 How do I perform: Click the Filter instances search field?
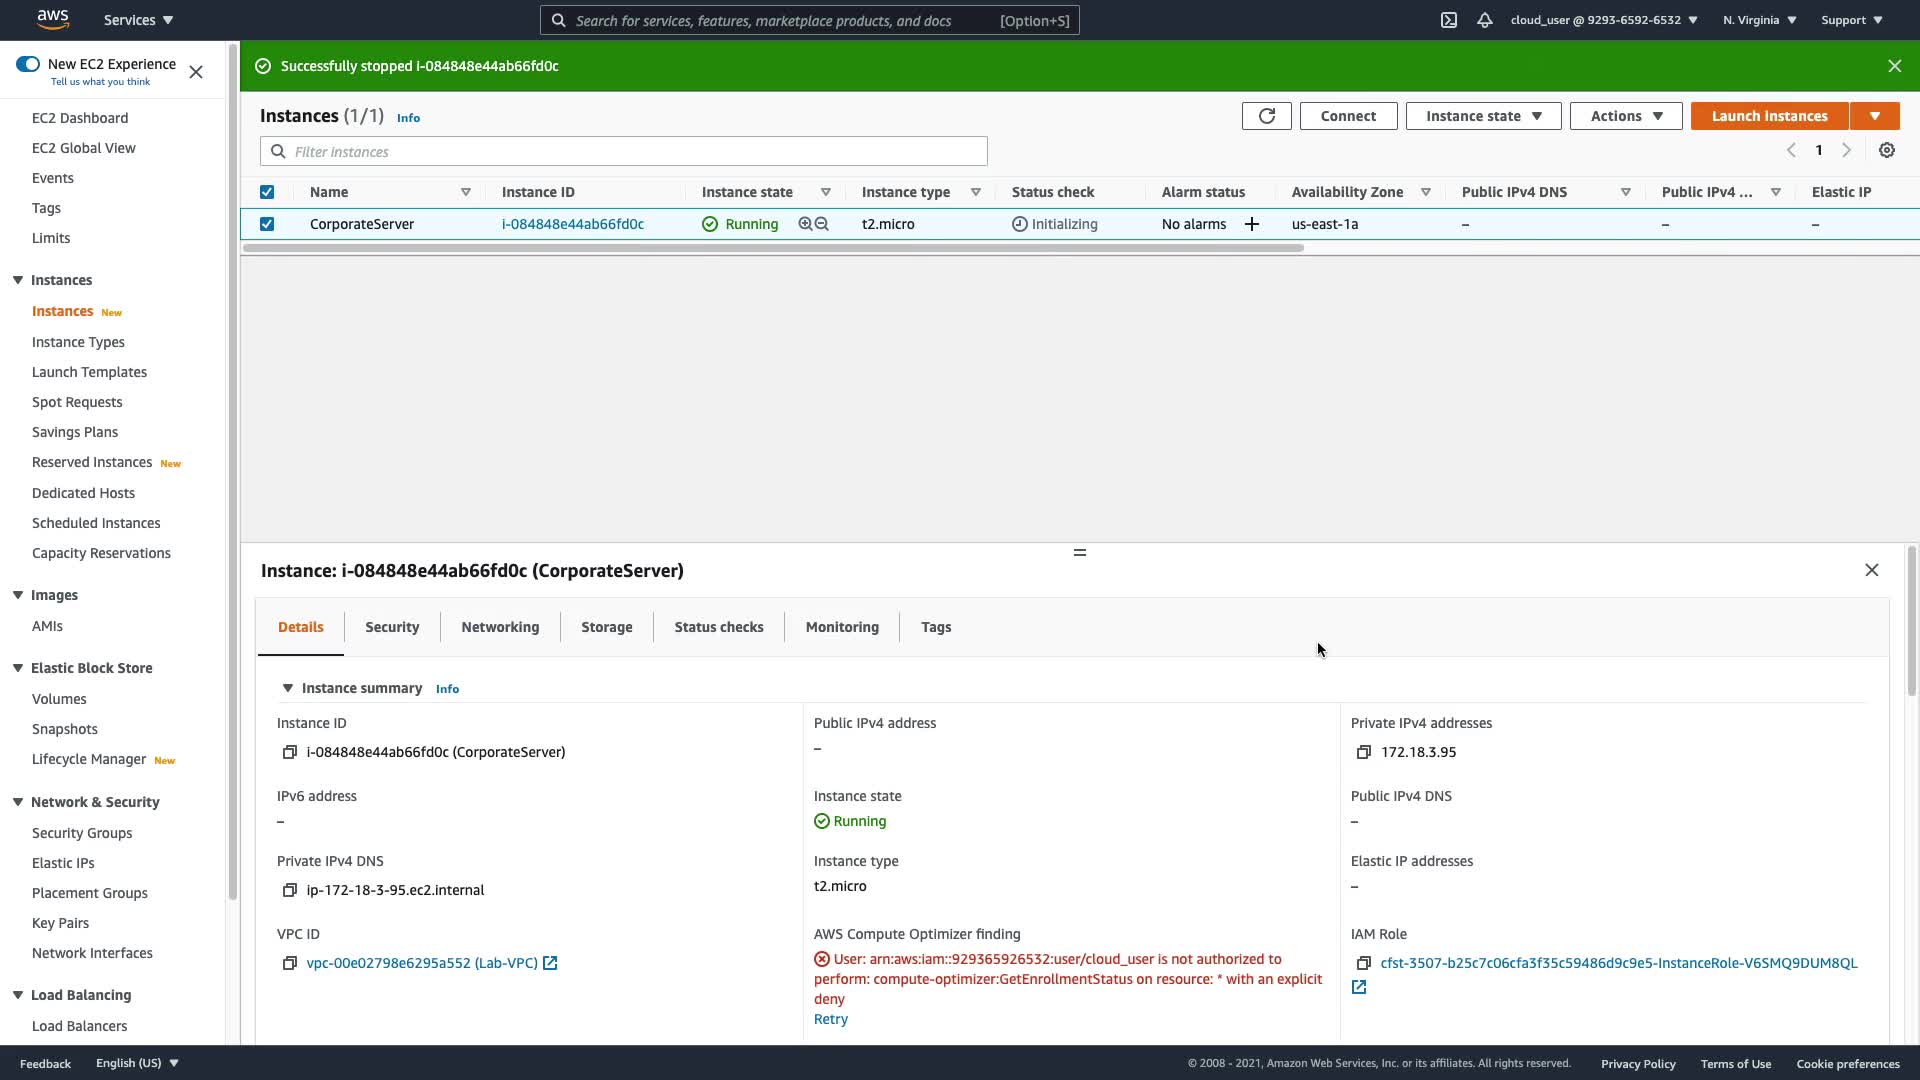pos(624,152)
